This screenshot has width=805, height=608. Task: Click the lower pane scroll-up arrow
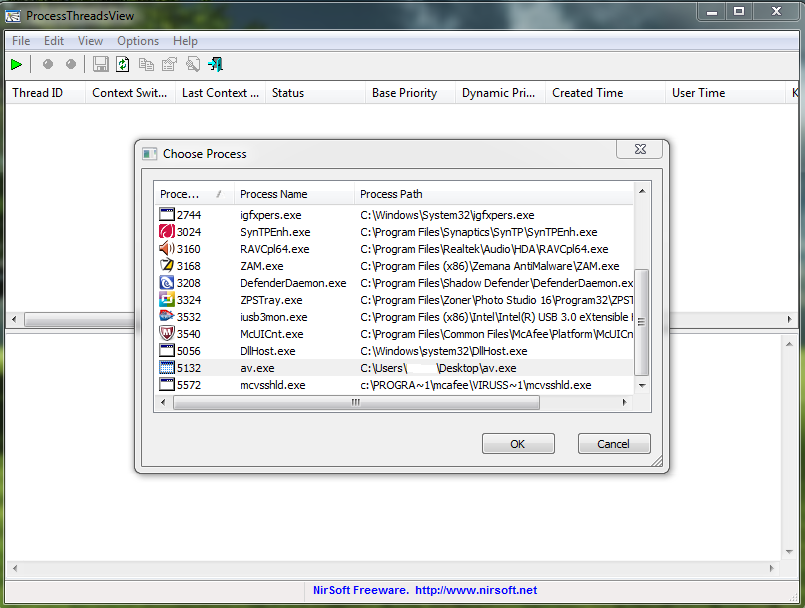pyautogui.click(x=790, y=344)
